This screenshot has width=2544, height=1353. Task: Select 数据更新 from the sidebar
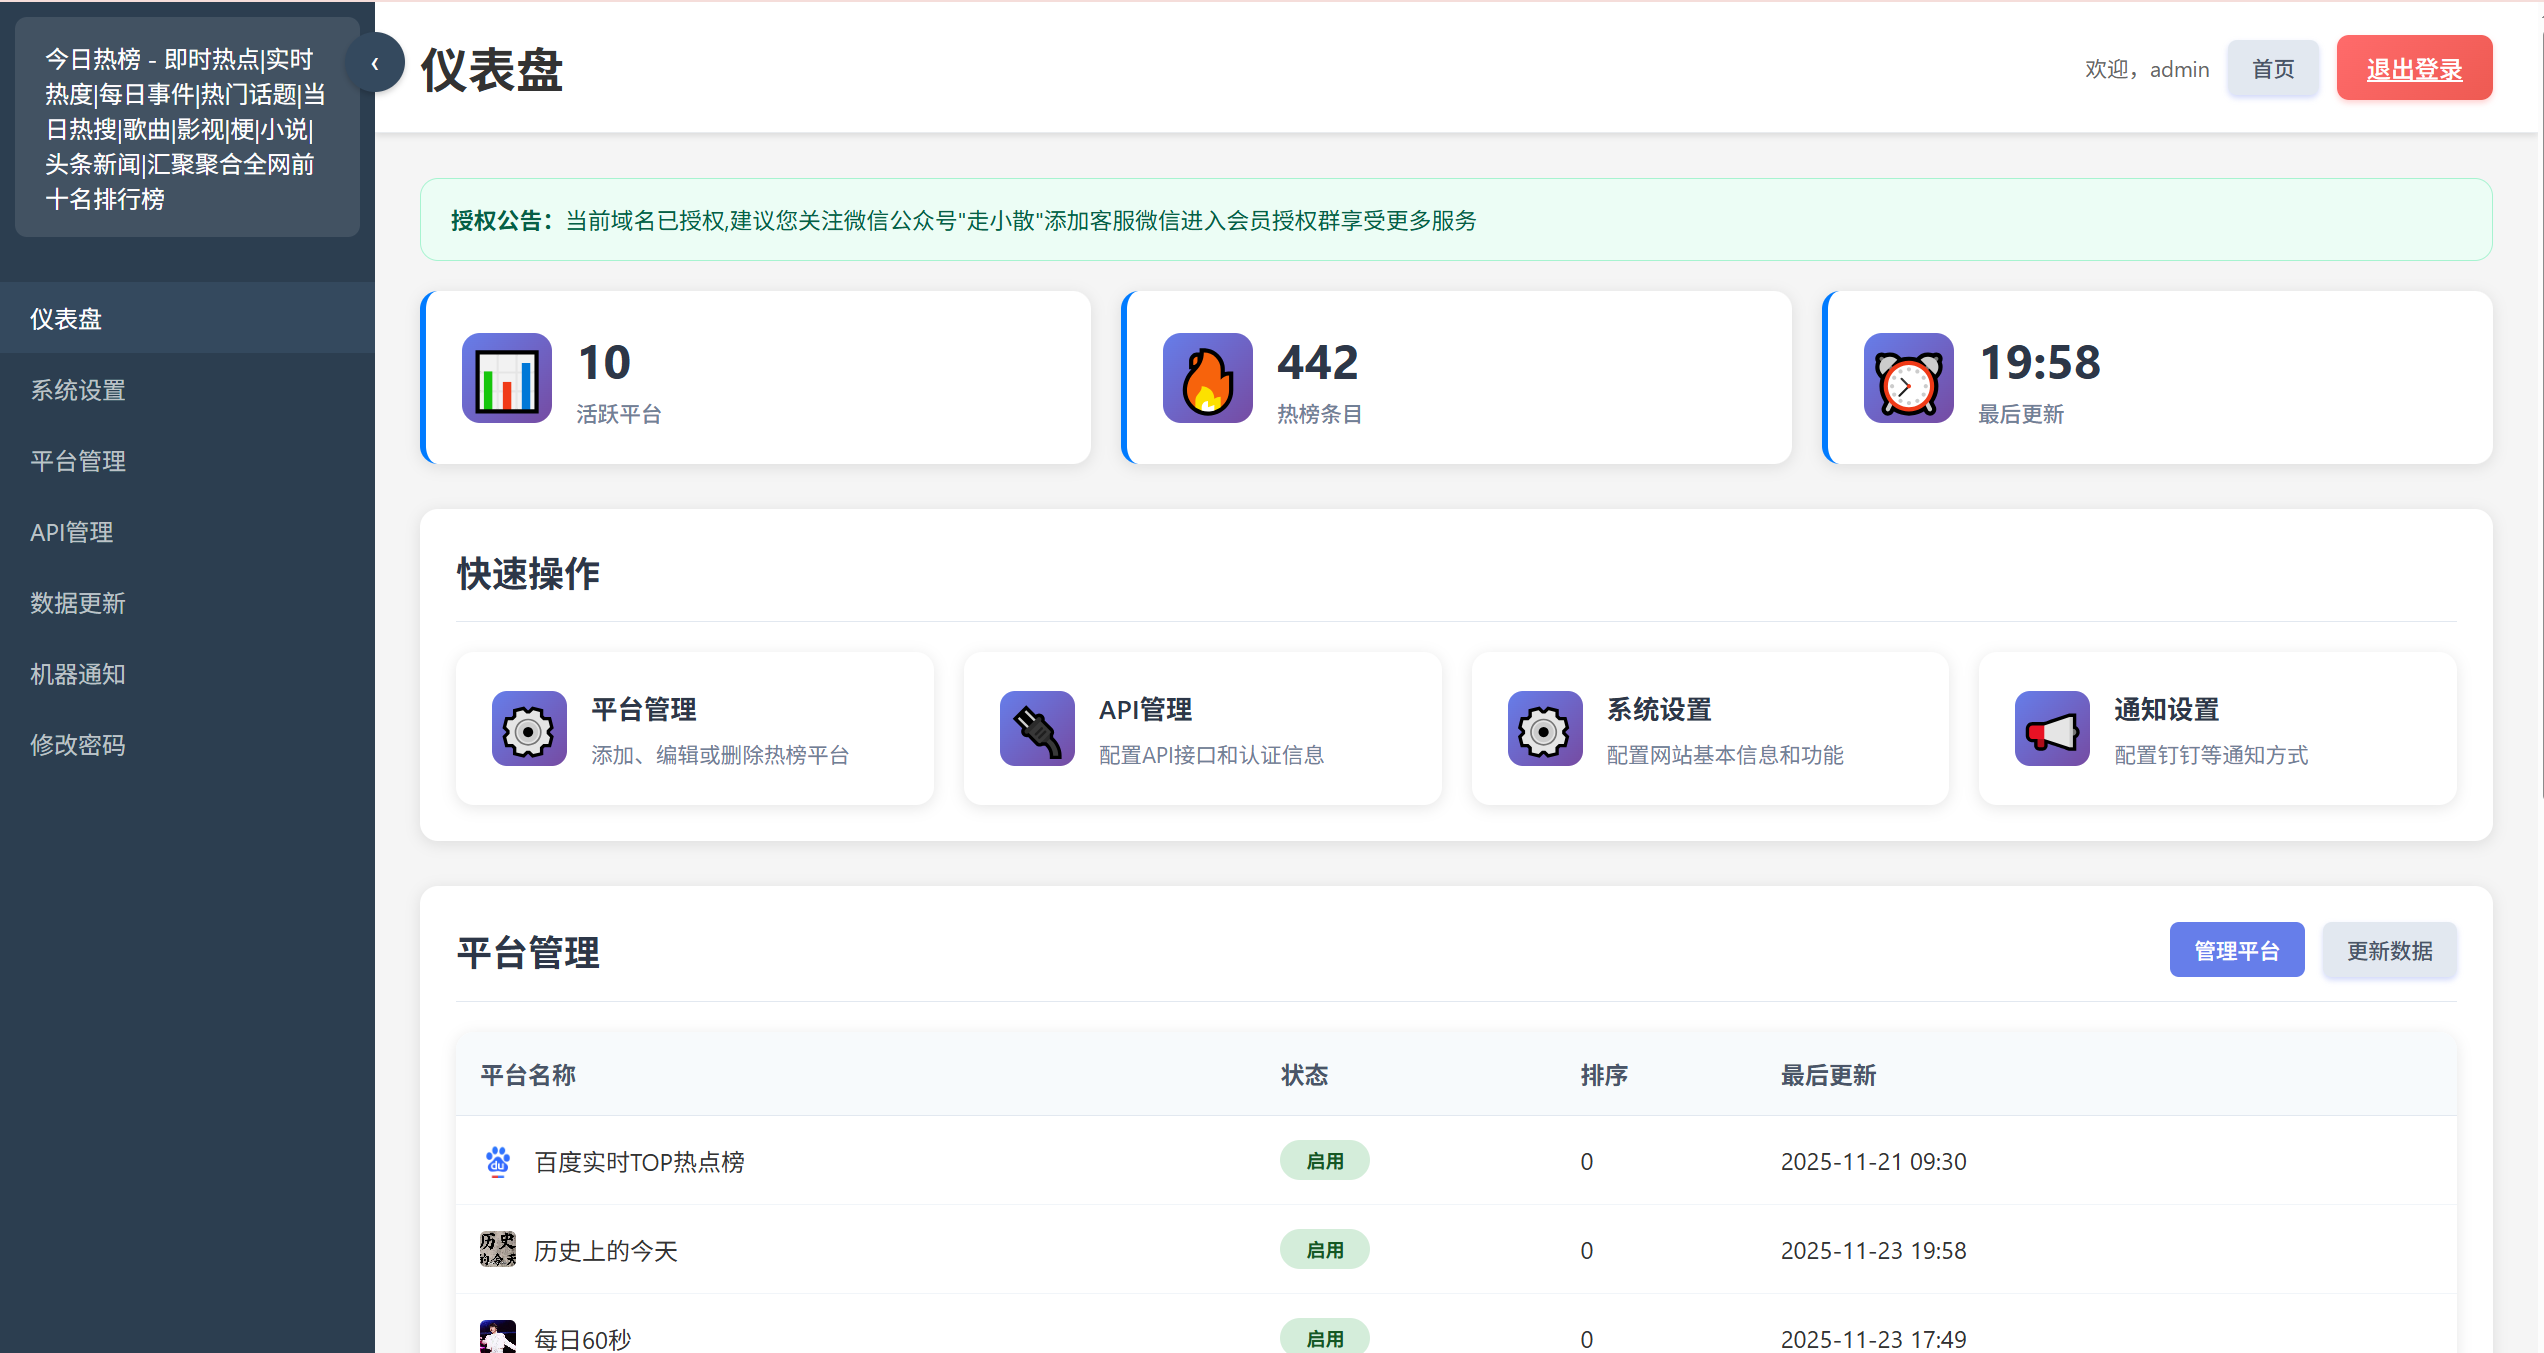pos(78,603)
